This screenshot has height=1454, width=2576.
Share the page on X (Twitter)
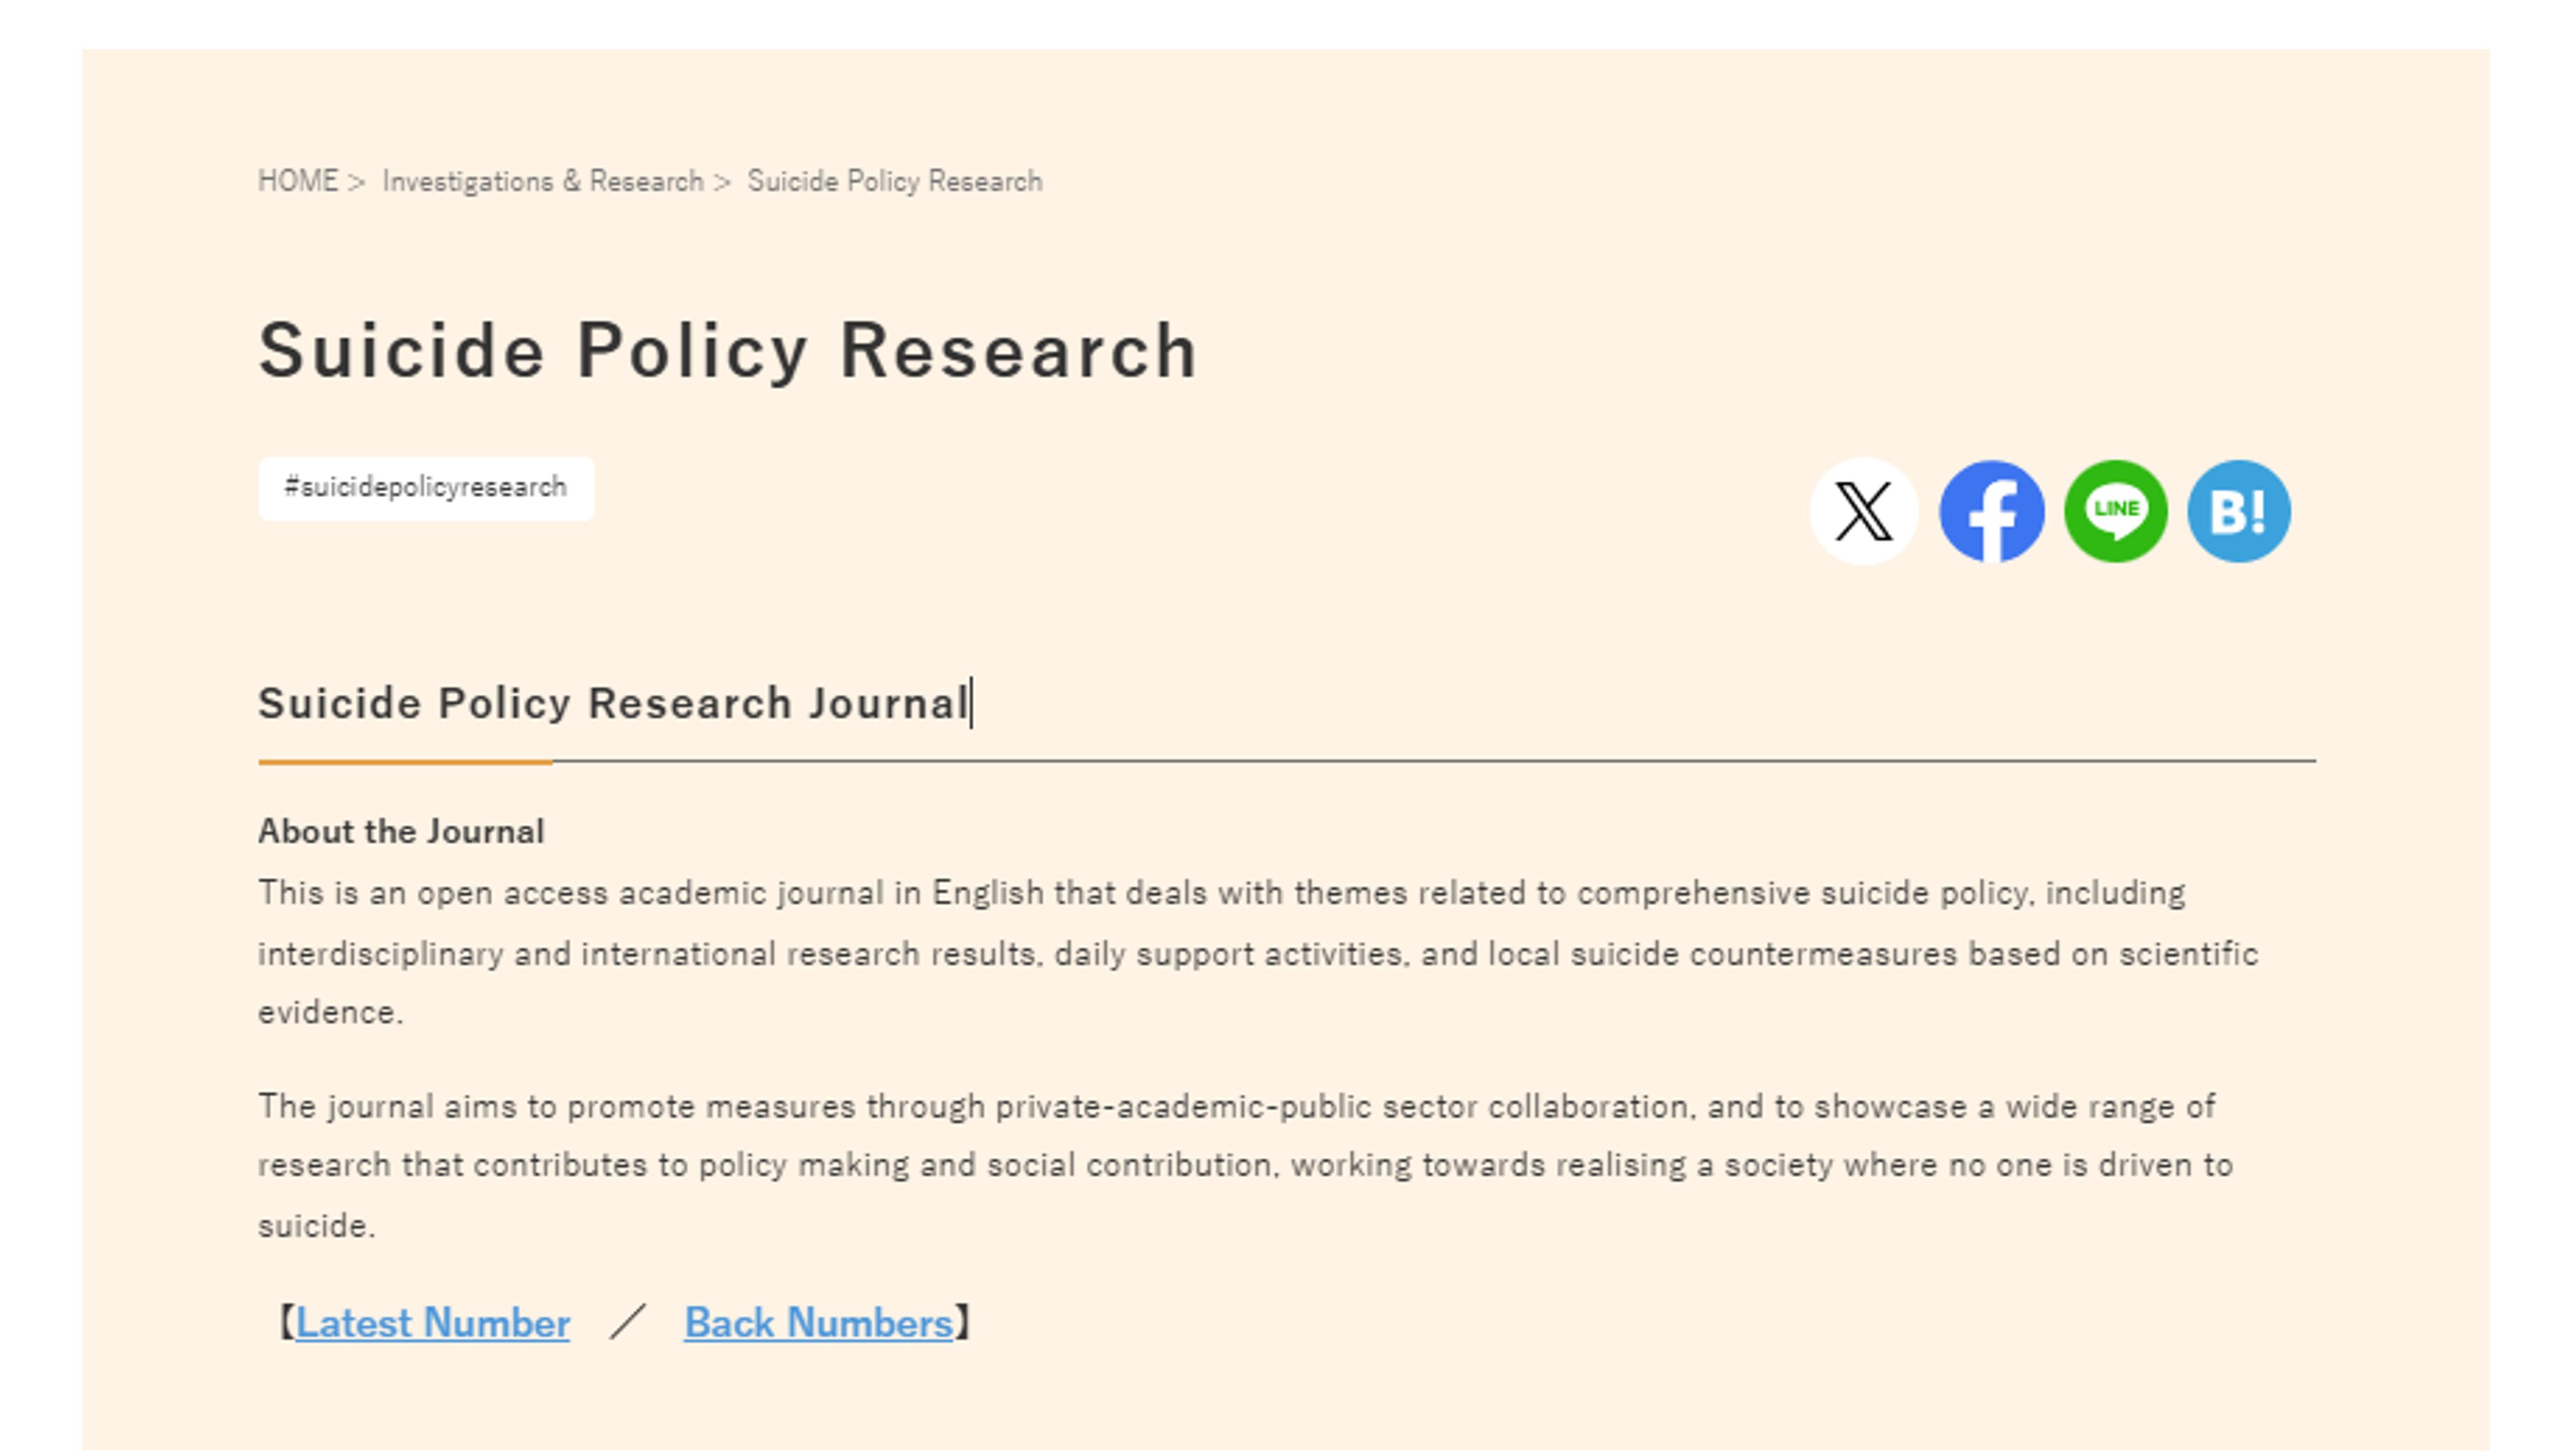click(x=1864, y=511)
